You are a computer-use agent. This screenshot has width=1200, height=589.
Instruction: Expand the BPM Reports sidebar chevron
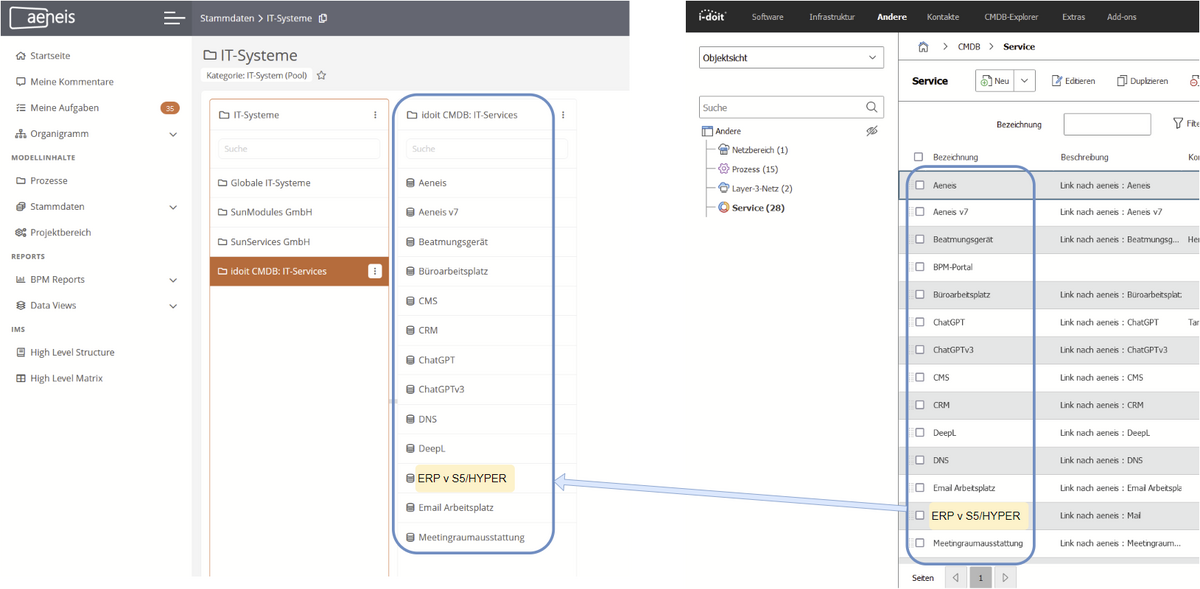pos(173,280)
